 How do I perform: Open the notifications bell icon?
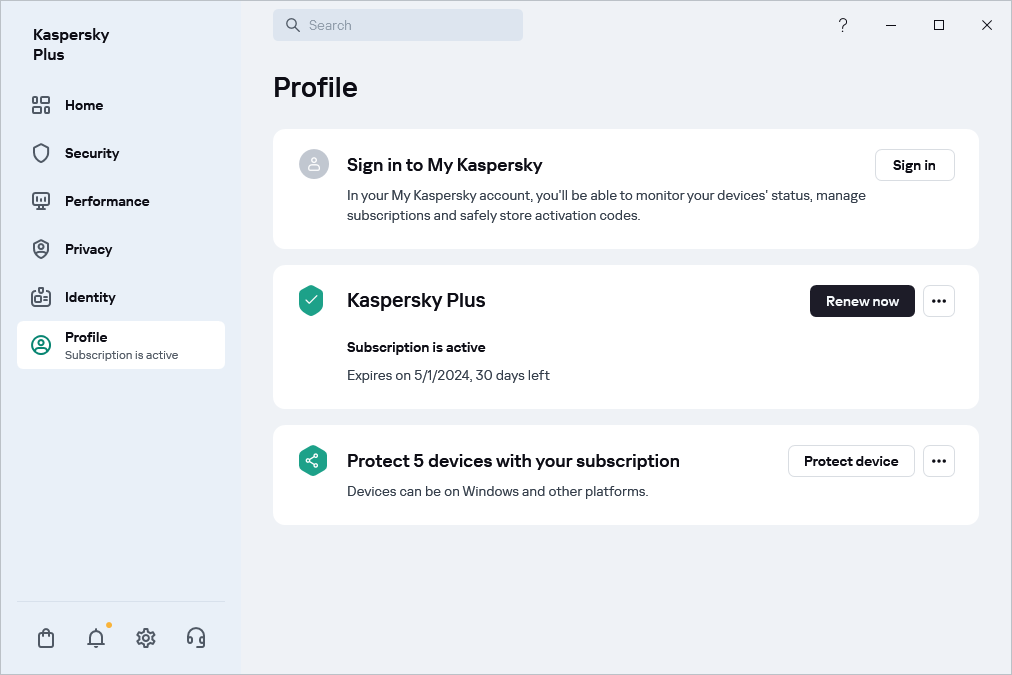tap(96, 638)
